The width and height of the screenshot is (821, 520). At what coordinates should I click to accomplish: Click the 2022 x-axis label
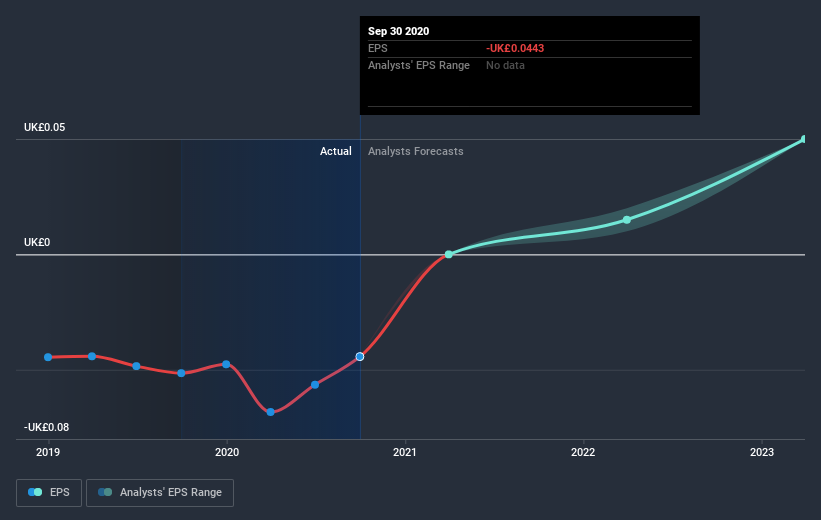(583, 452)
